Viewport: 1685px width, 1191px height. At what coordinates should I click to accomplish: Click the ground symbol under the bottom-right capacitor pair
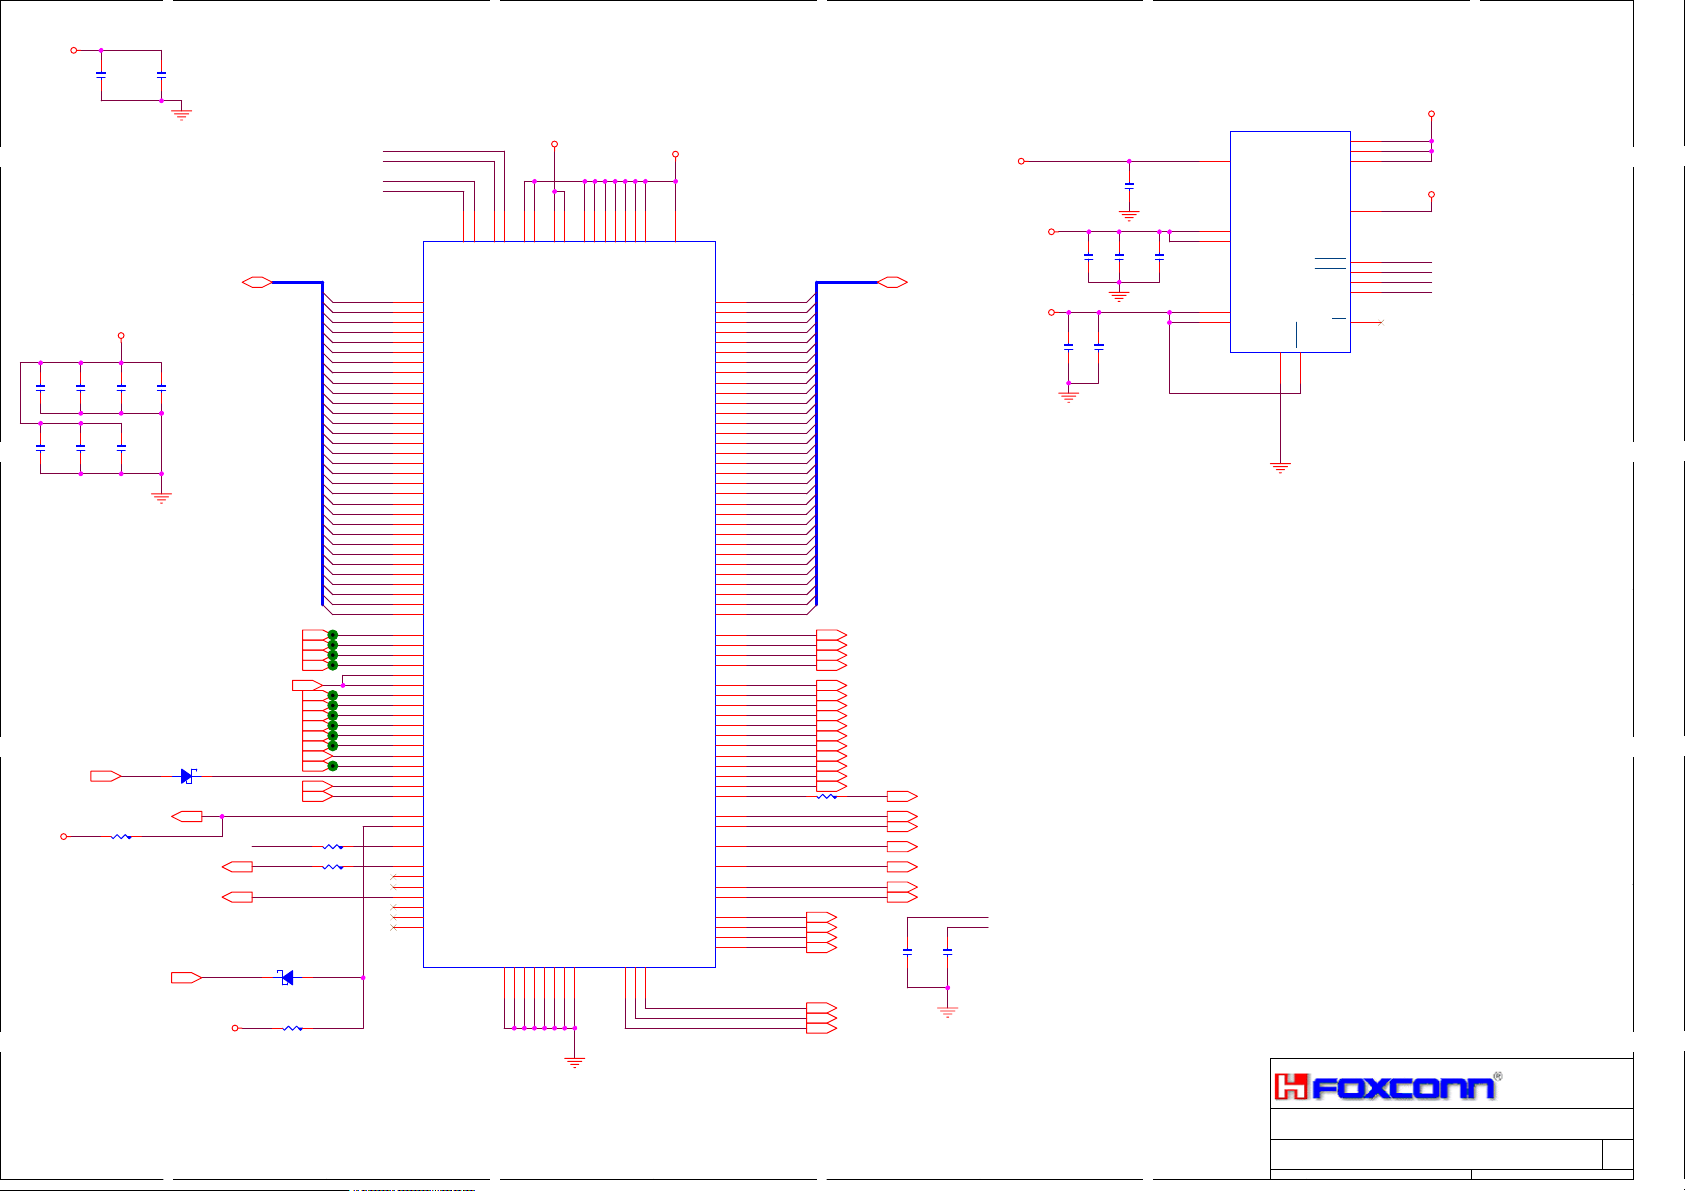click(x=947, y=1012)
